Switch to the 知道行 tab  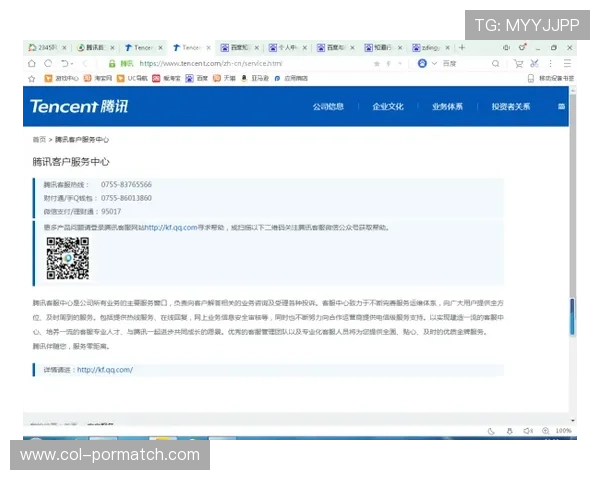point(382,47)
